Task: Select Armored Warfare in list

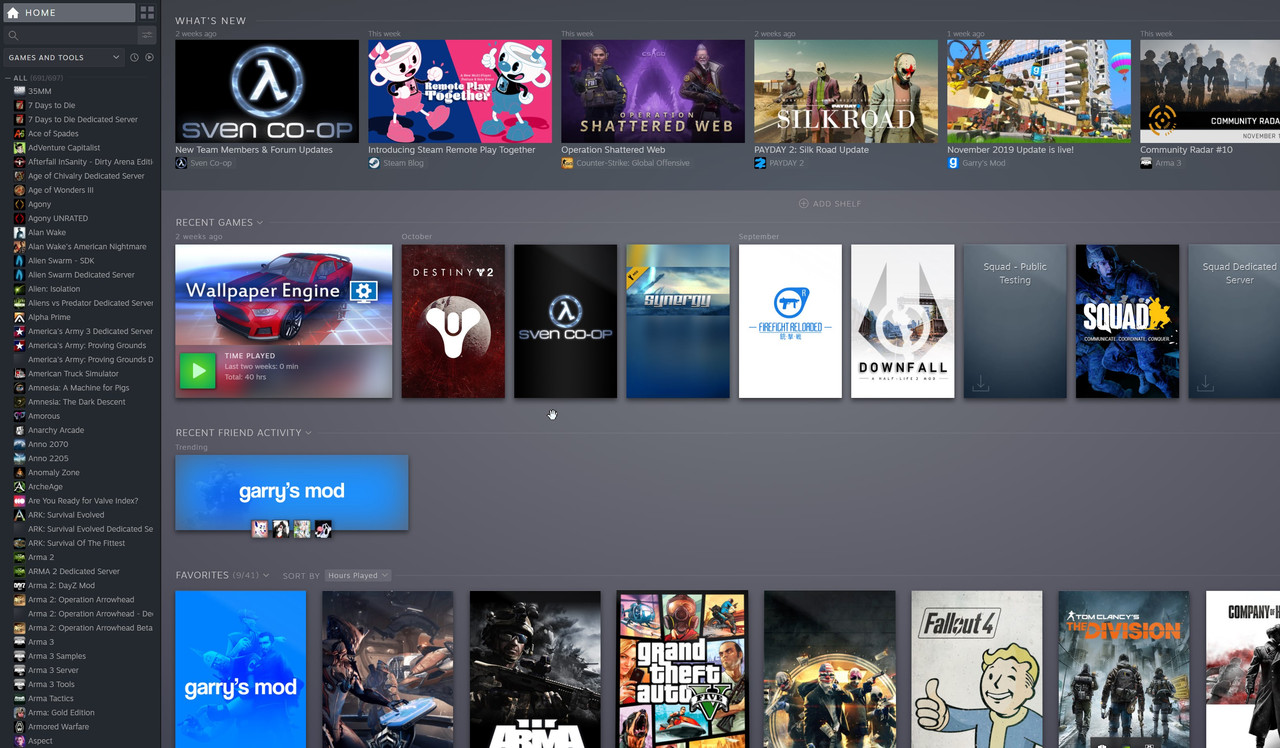Action: (x=58, y=727)
